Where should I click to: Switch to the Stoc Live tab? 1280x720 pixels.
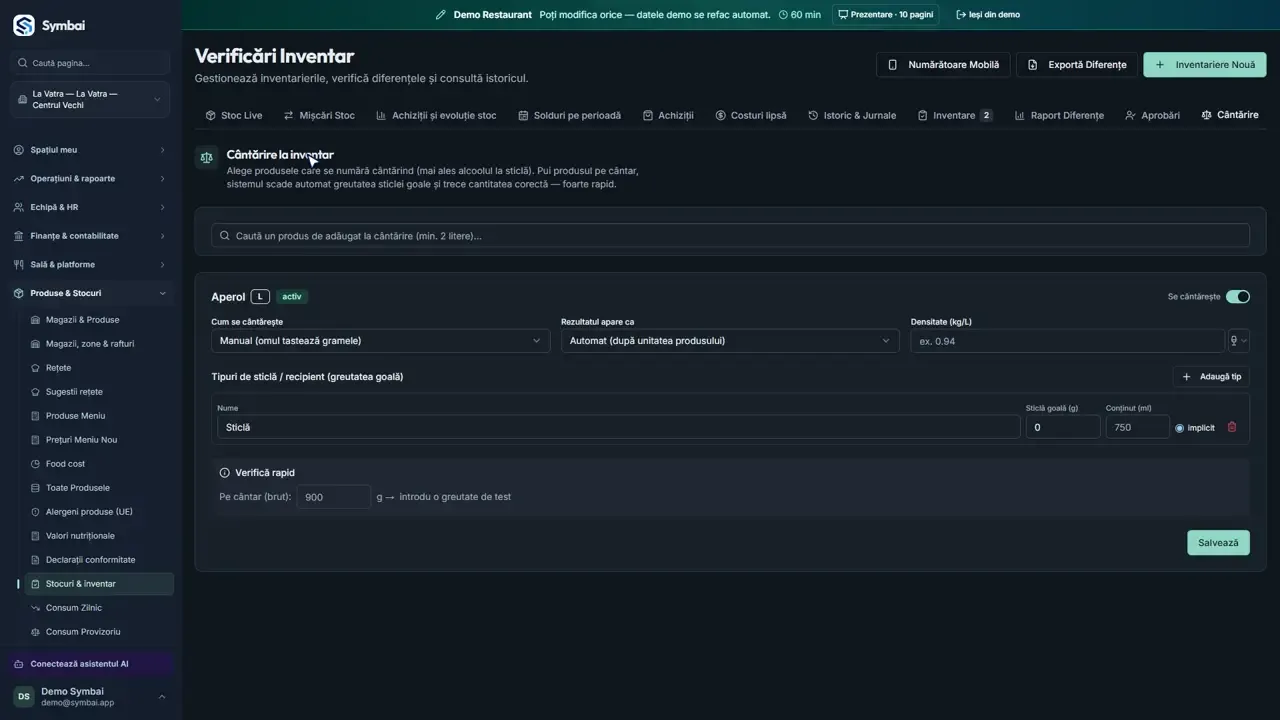click(234, 115)
